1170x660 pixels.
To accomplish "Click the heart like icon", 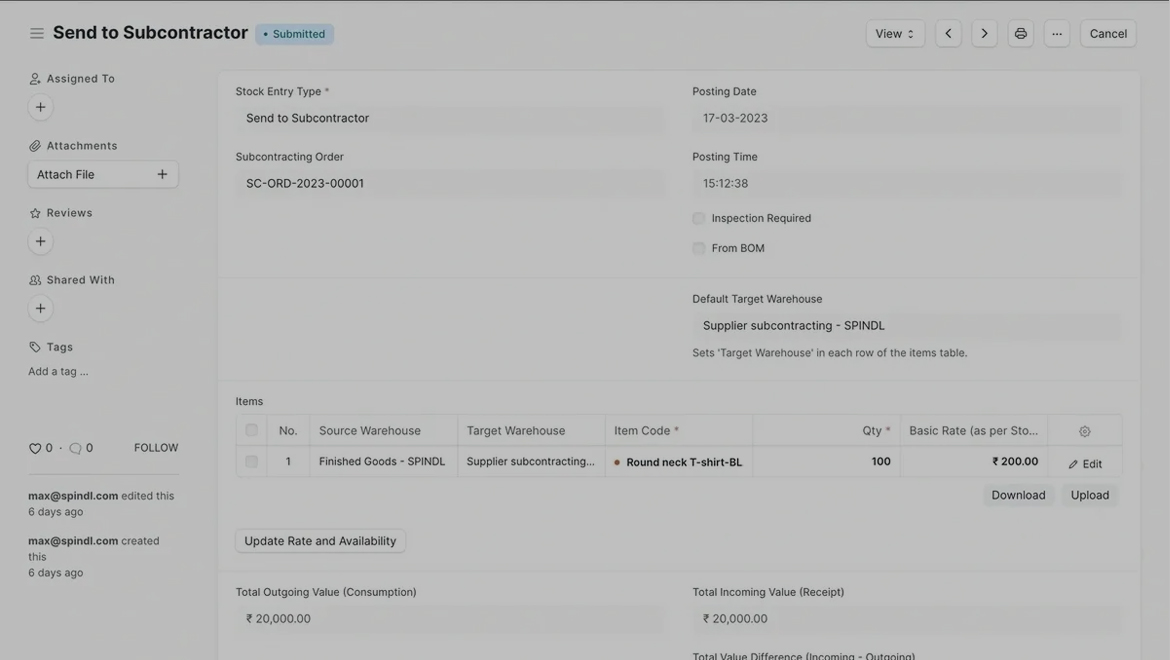I will (x=35, y=448).
